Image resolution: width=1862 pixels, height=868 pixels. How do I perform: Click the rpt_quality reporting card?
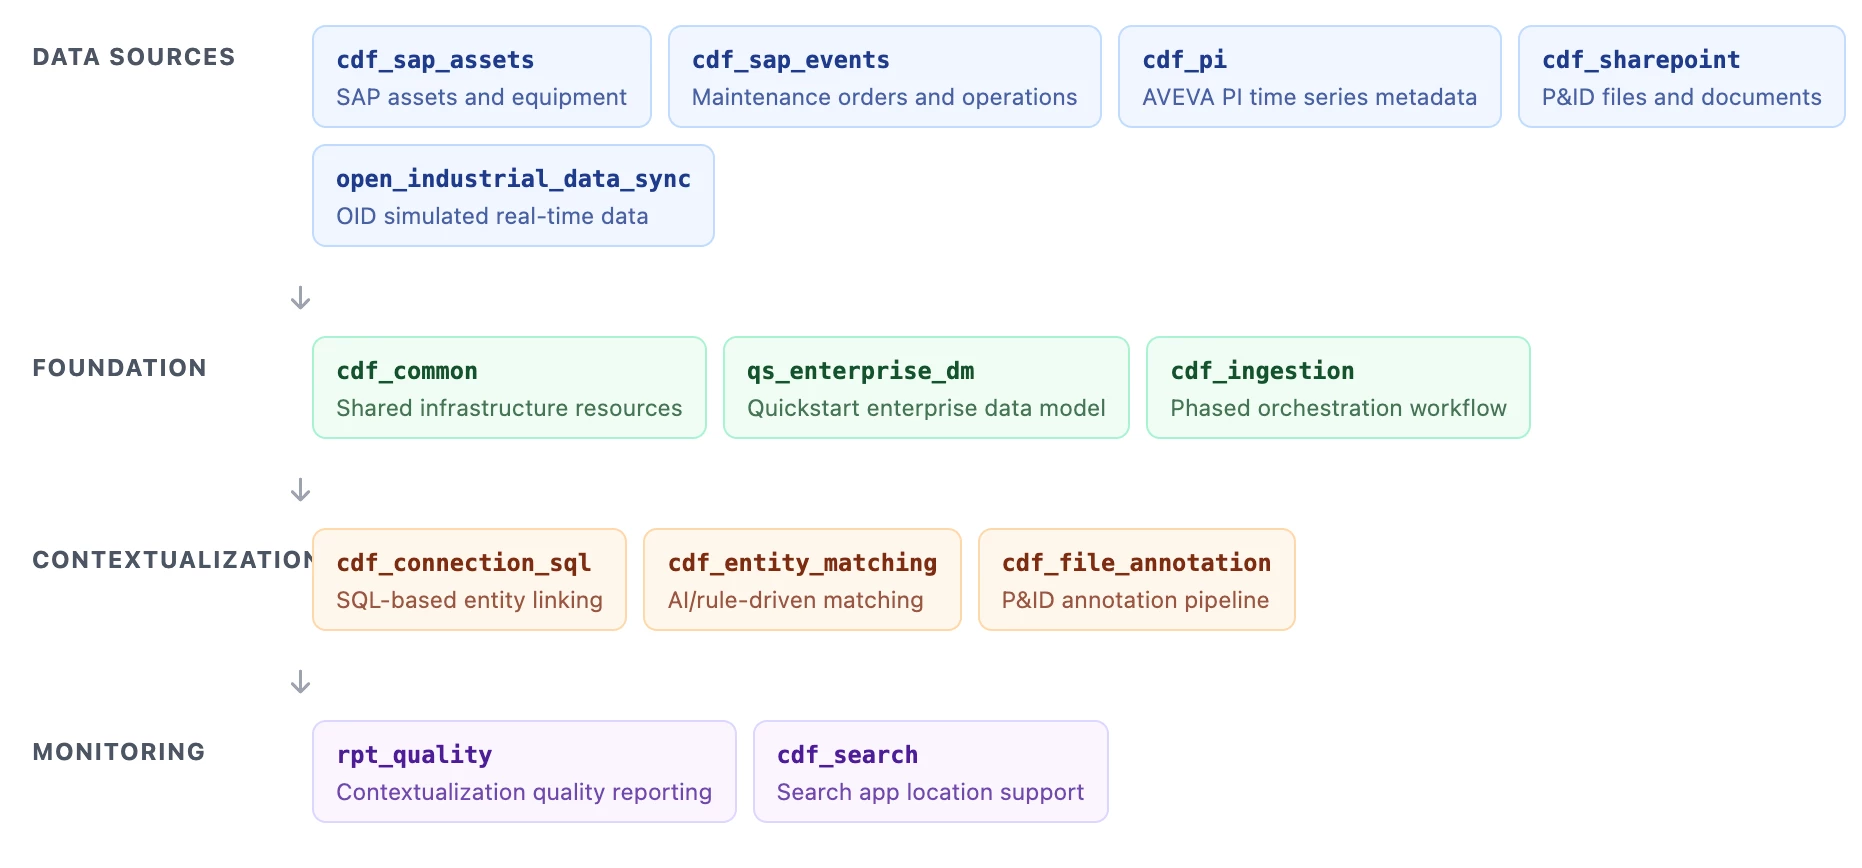point(524,772)
